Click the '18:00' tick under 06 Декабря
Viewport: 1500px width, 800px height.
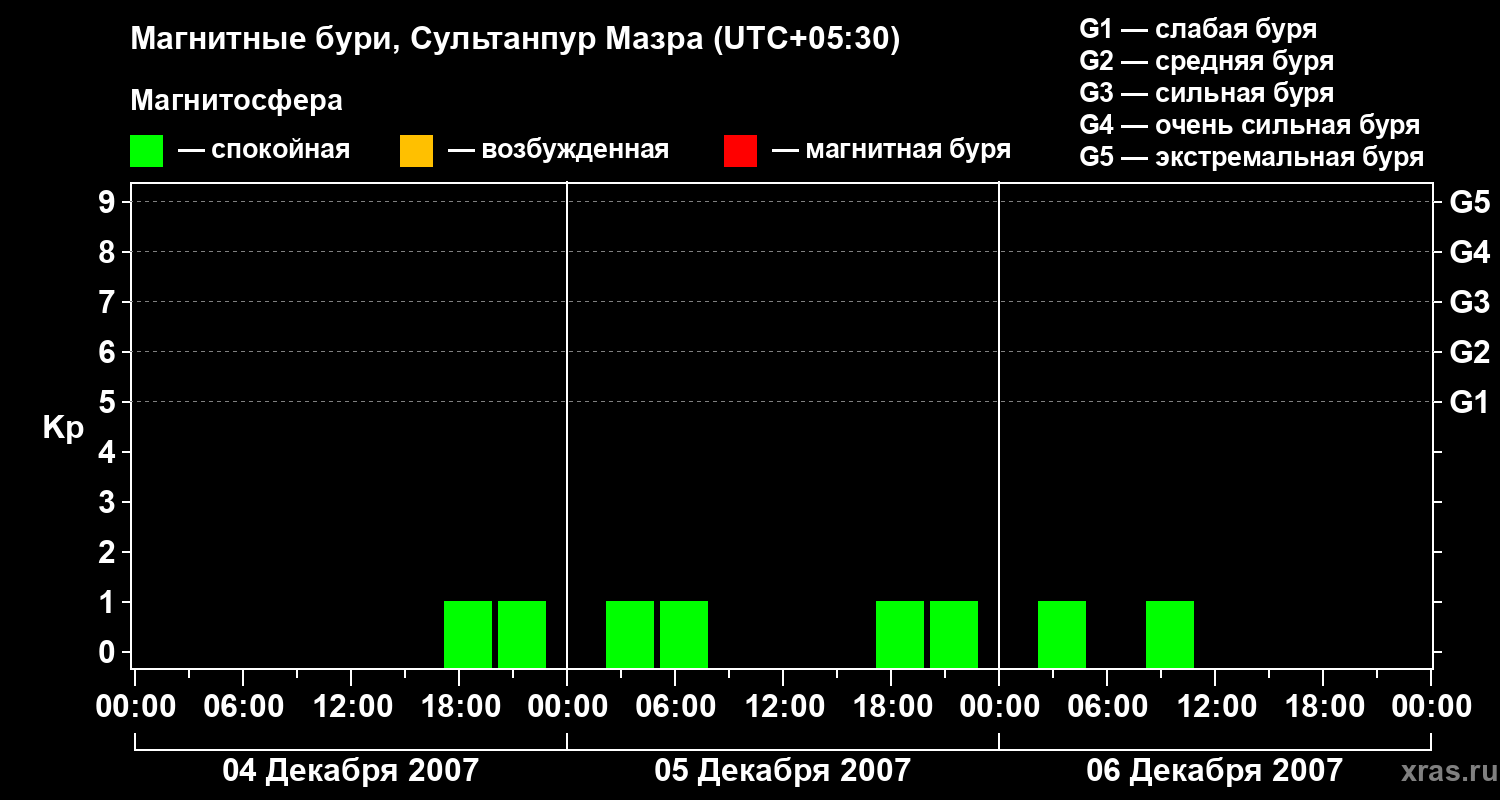[1323, 706]
